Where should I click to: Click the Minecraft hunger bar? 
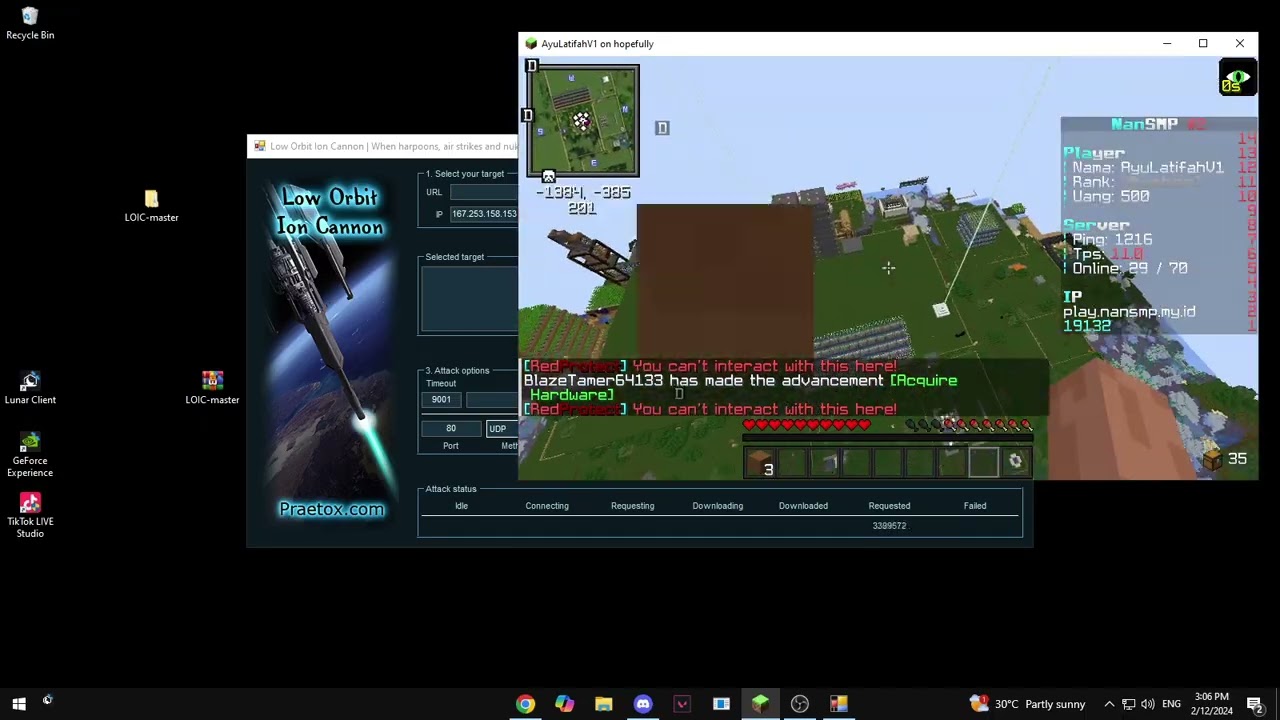coord(968,426)
